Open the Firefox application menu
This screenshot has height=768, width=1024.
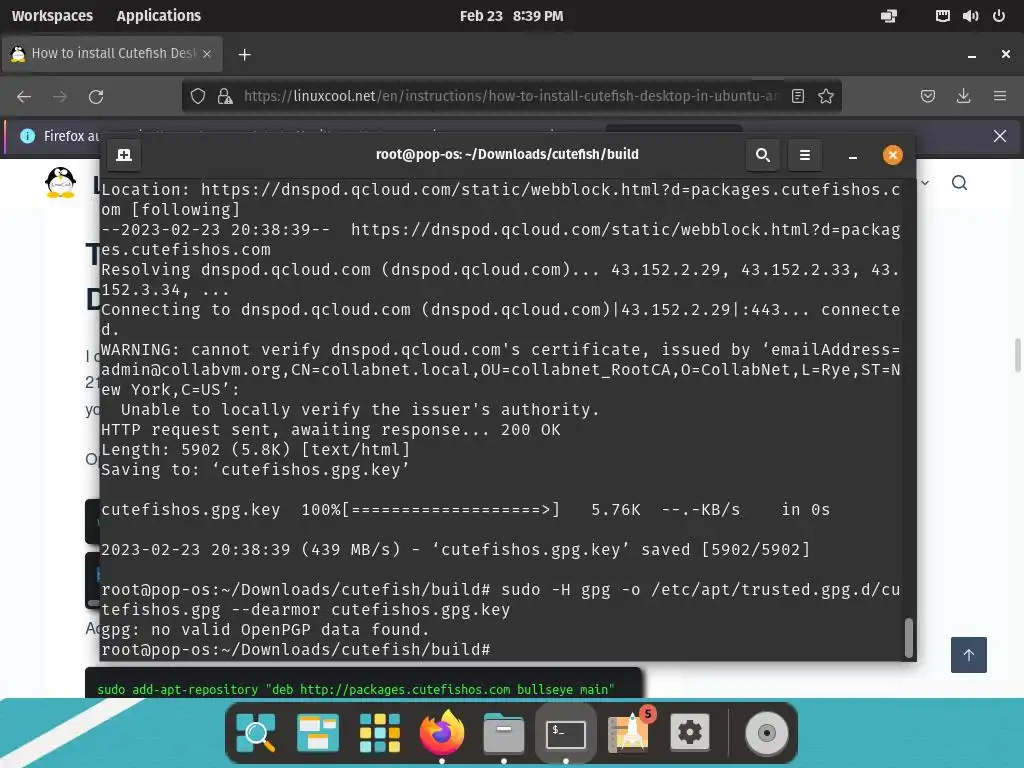pos(999,97)
